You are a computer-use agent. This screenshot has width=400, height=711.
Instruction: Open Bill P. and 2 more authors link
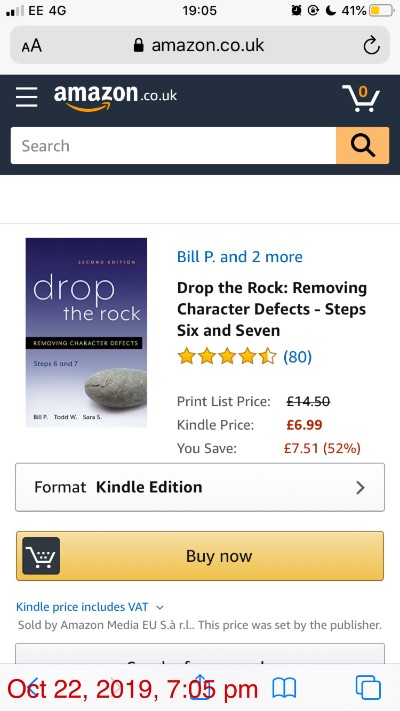pos(239,257)
